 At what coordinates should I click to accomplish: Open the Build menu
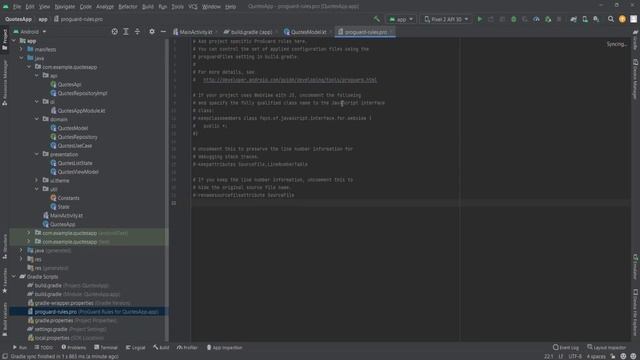click(148, 7)
